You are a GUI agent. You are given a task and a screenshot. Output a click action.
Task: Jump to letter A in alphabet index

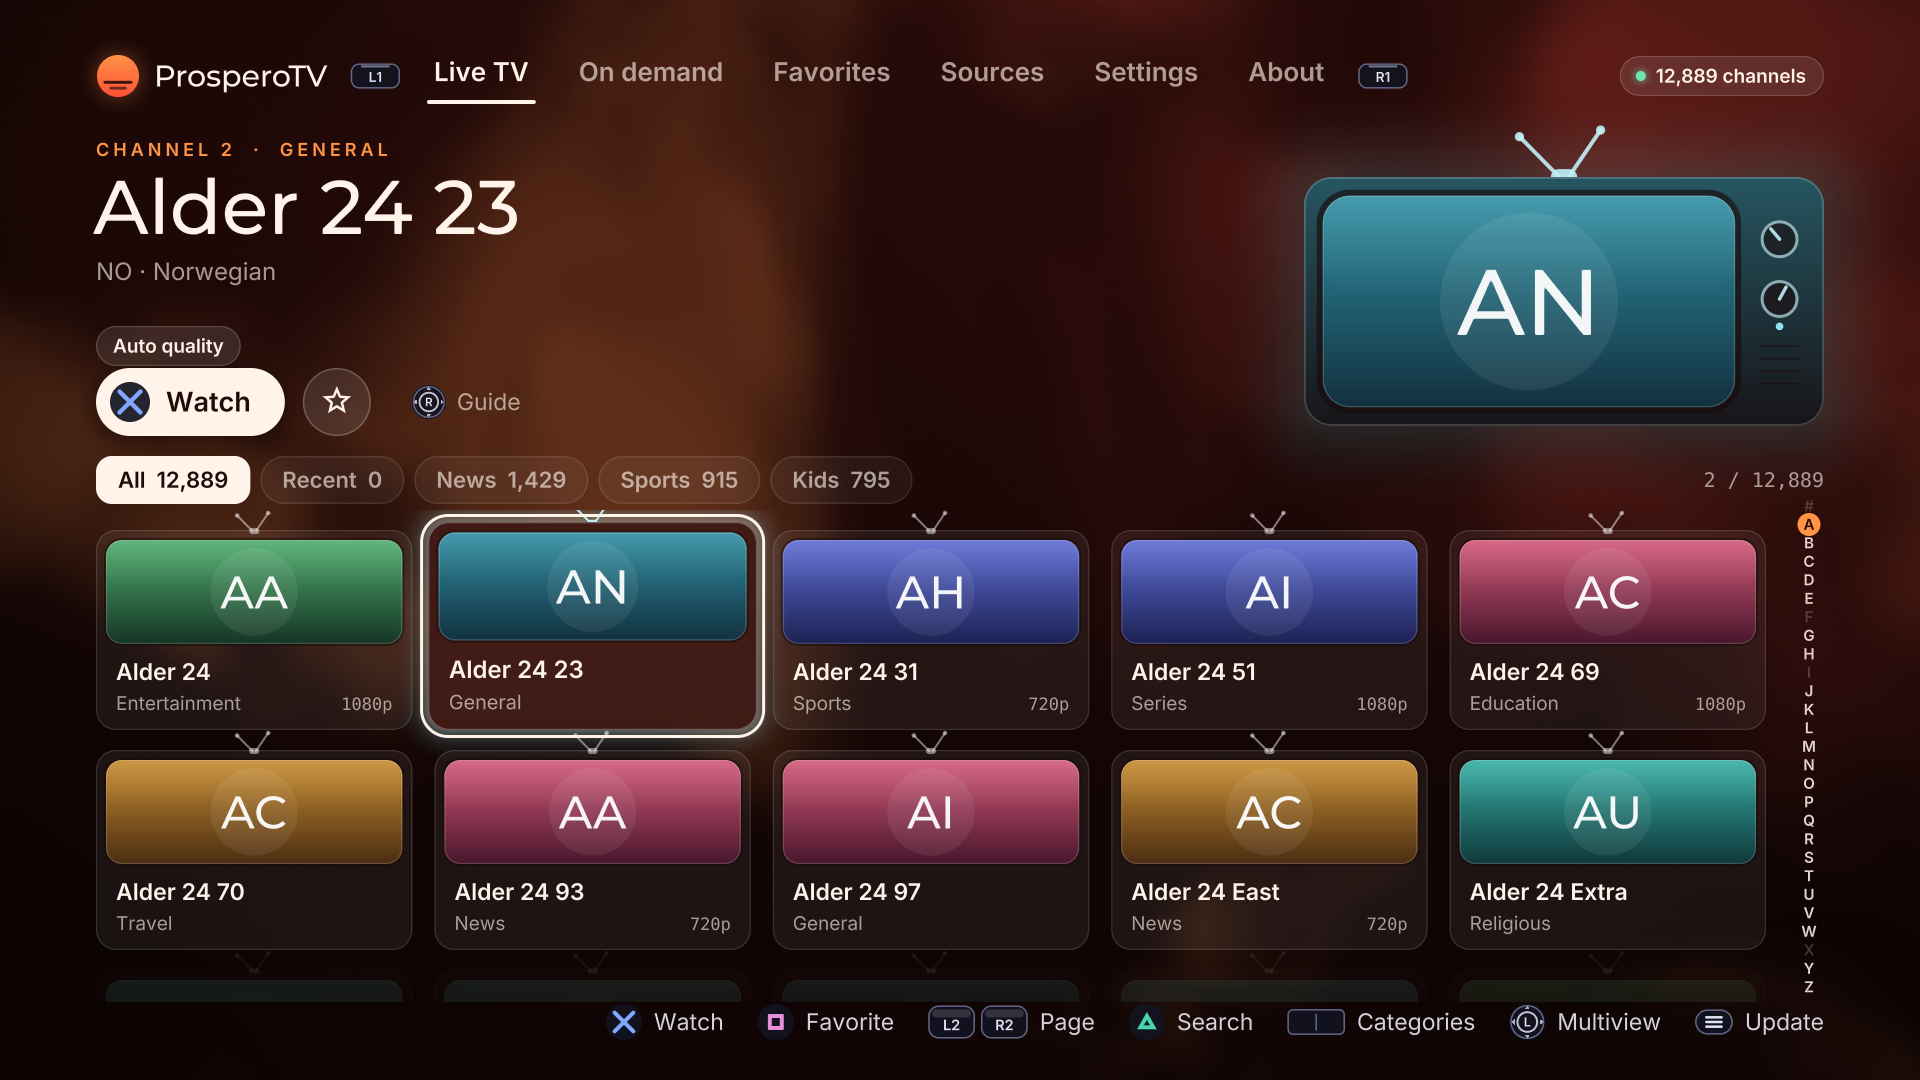pos(1808,525)
